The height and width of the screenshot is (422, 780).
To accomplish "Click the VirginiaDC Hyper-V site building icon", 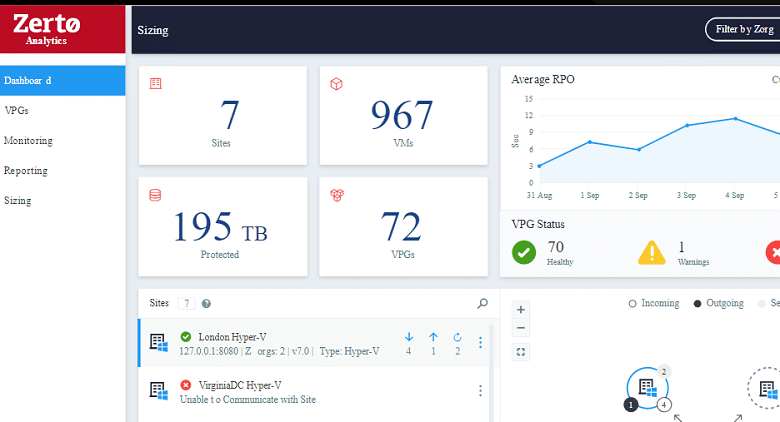I will click(159, 391).
